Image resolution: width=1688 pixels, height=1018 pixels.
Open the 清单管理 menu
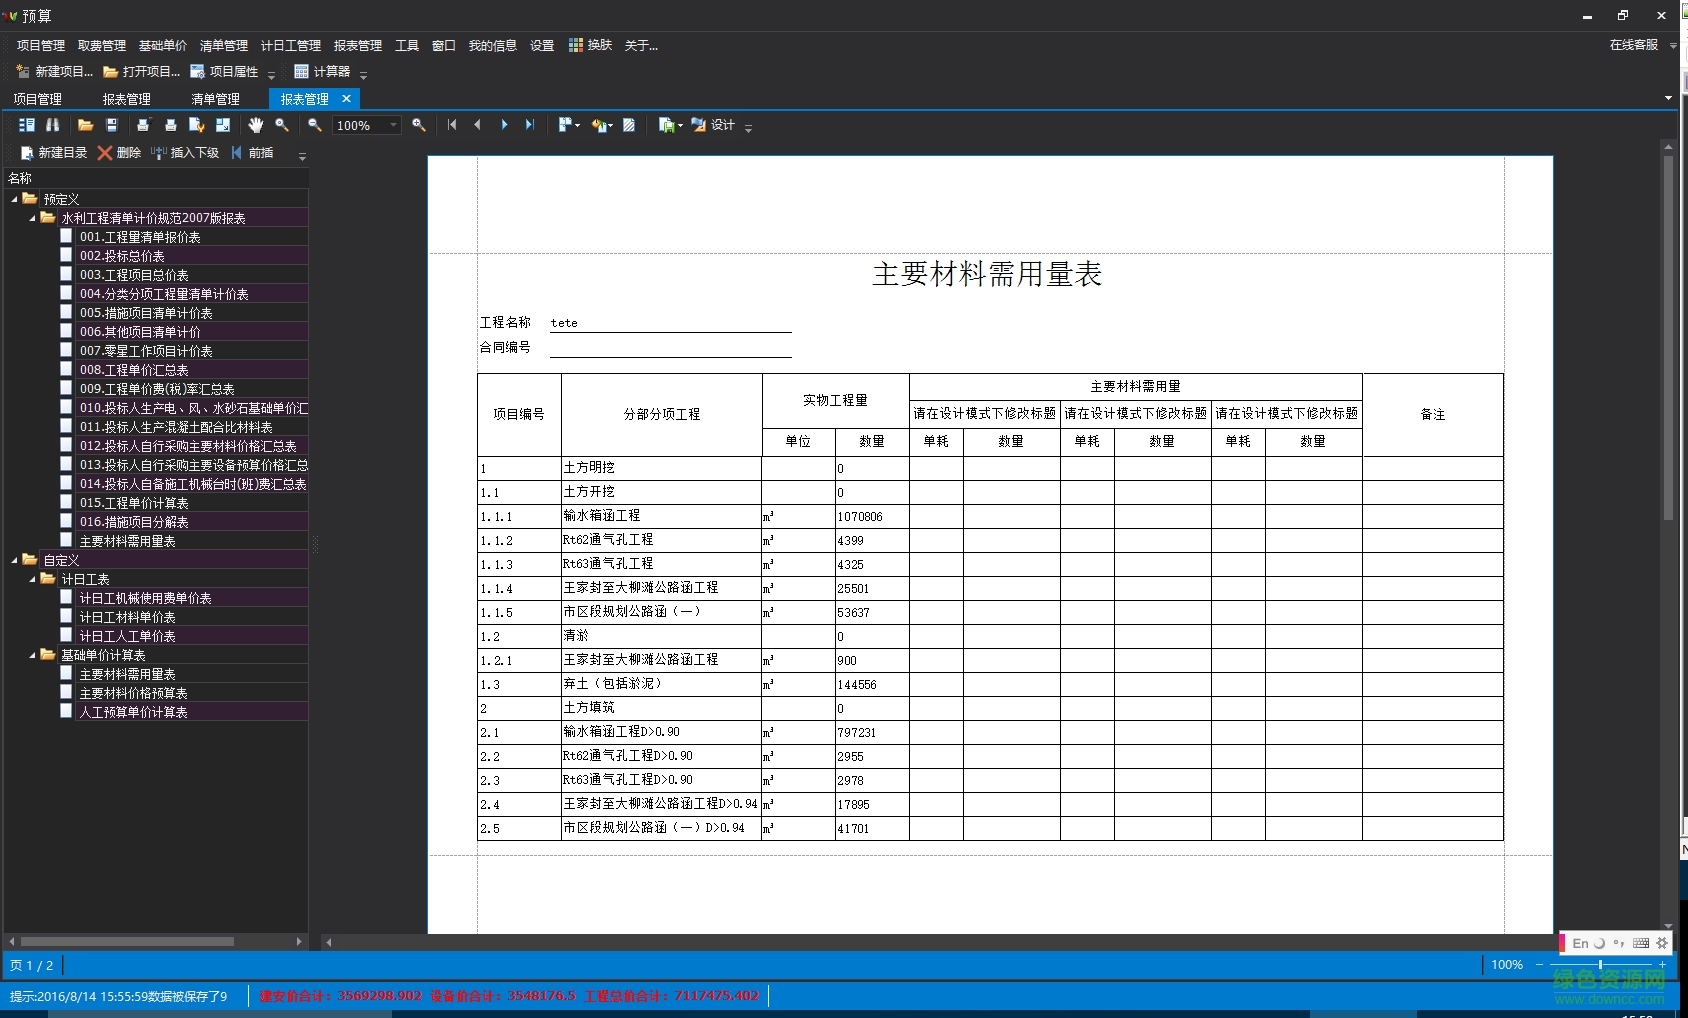tap(223, 46)
